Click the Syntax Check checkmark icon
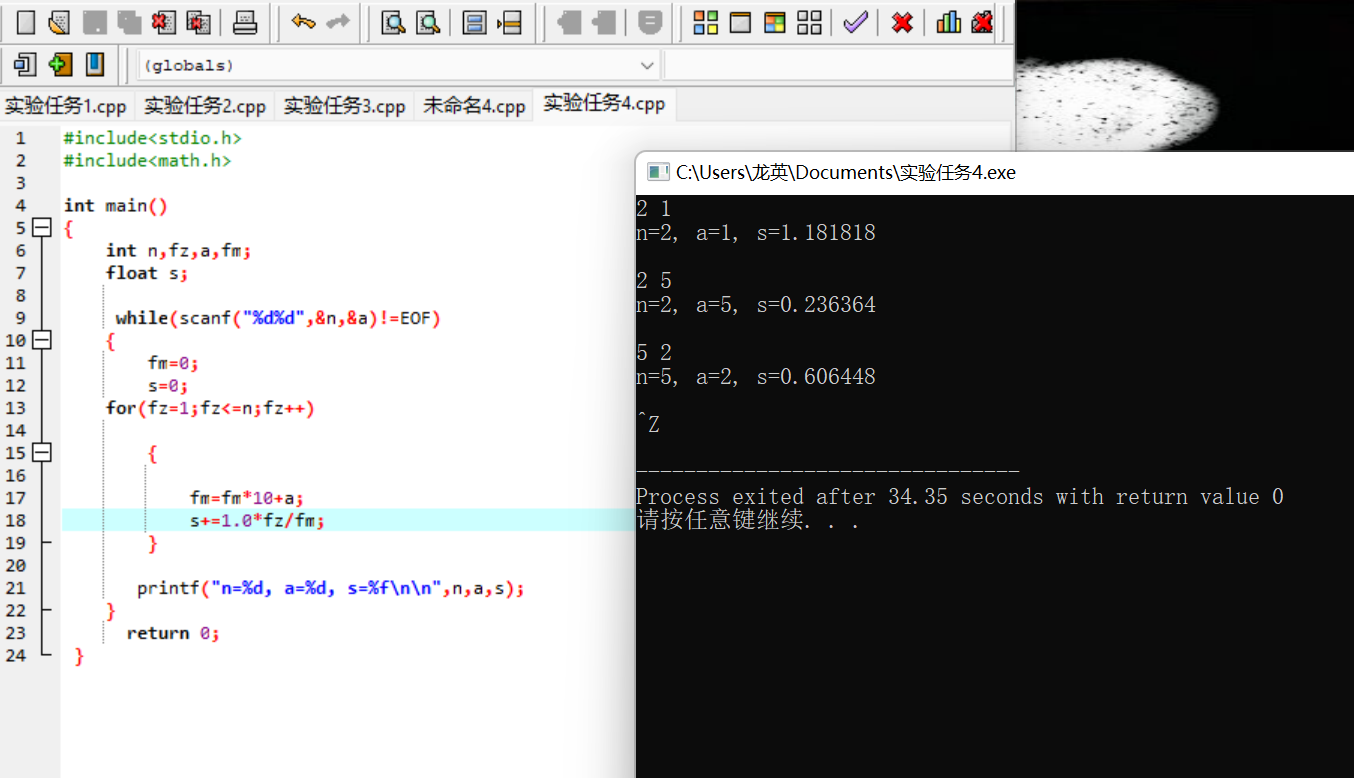This screenshot has width=1354, height=778. 855,22
